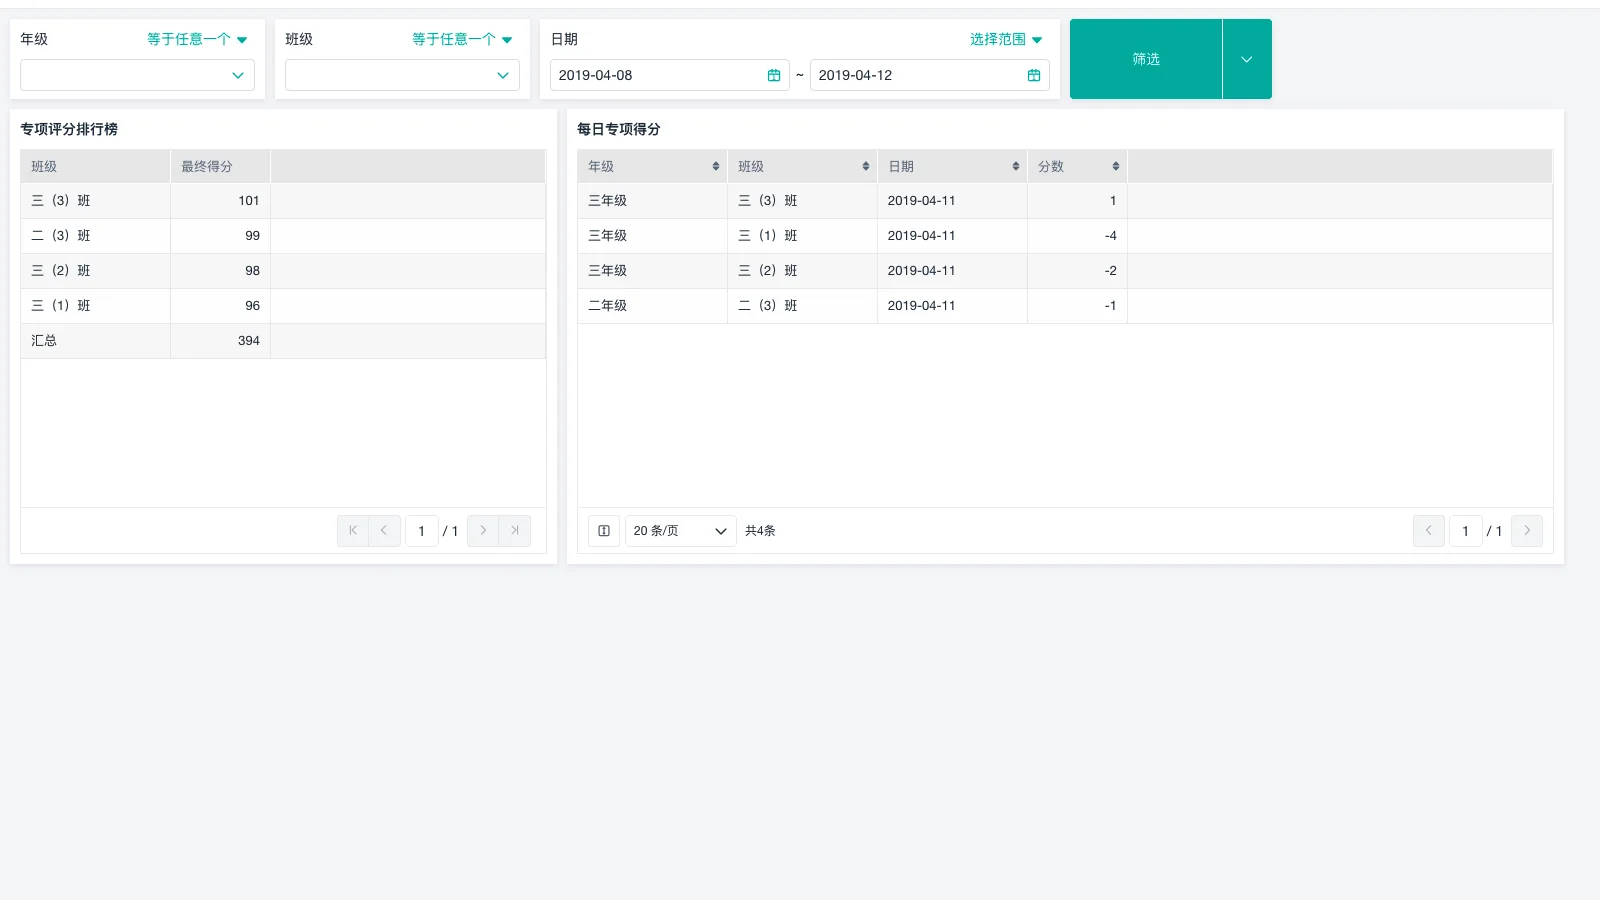Jump to first page of 专项评分排行榜 table

click(x=352, y=531)
